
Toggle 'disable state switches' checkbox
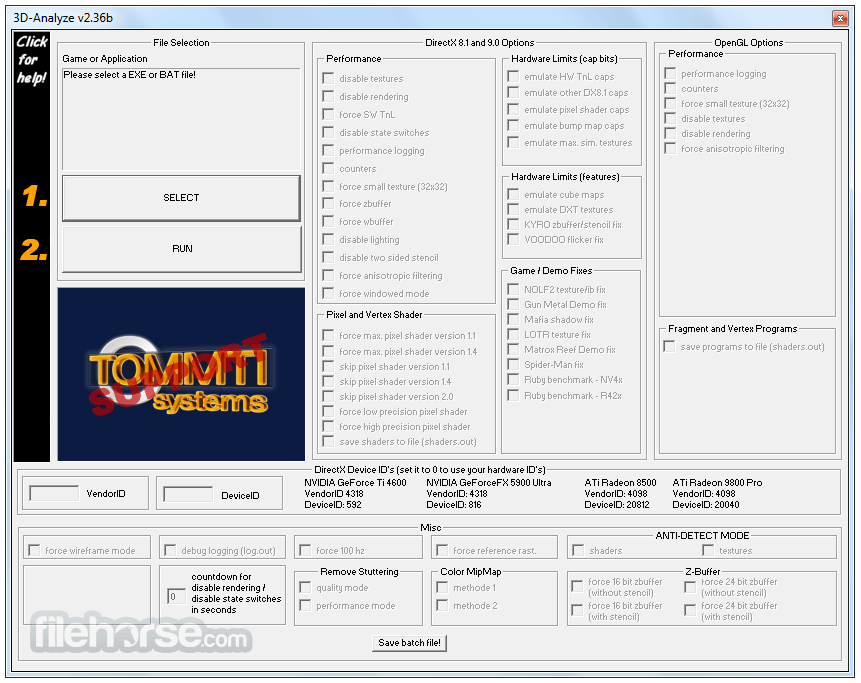click(x=328, y=132)
